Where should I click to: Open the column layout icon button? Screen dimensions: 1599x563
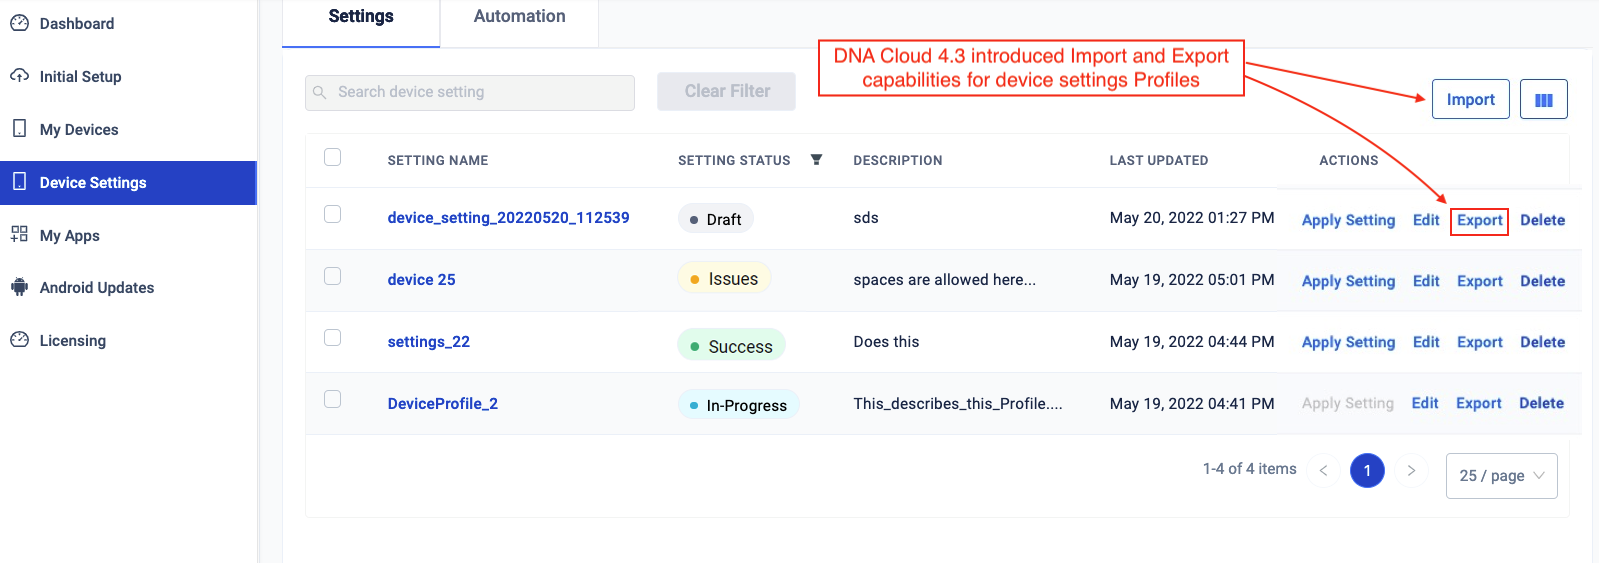(1543, 100)
